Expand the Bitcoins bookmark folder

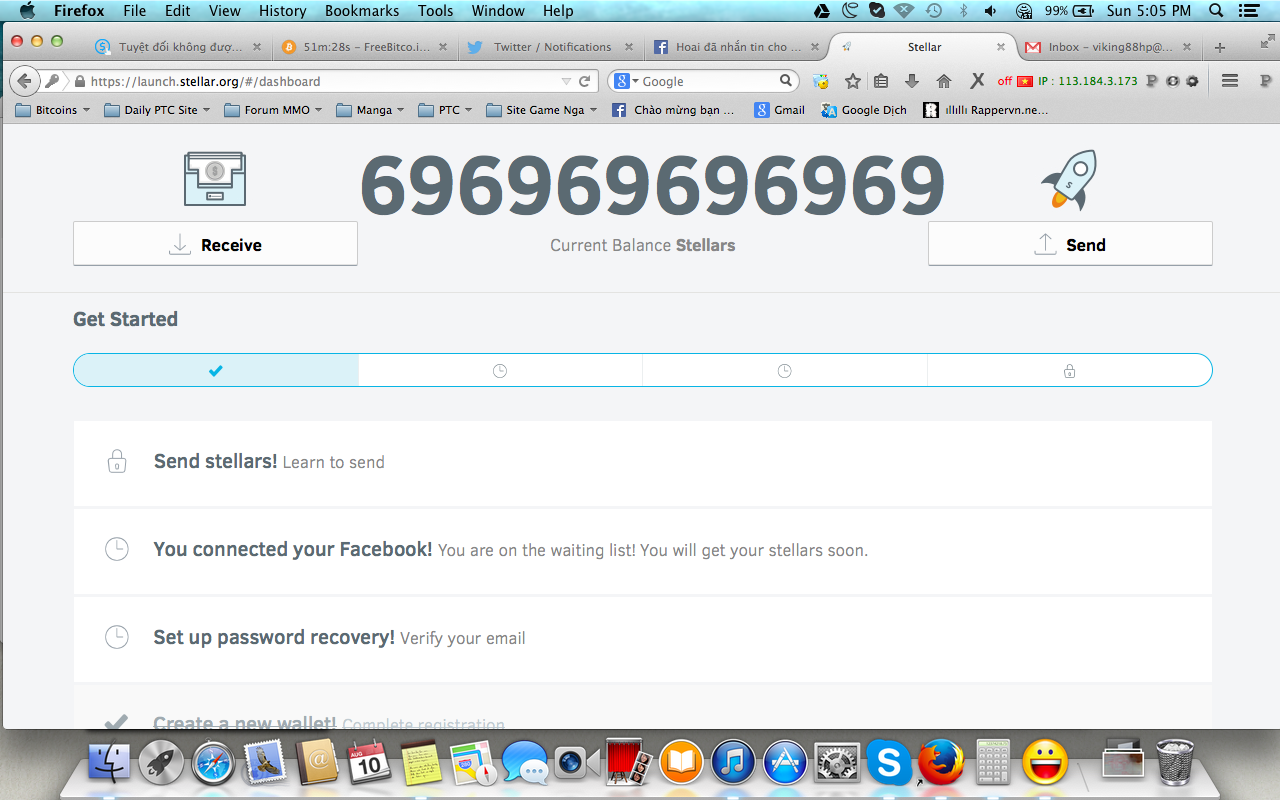(x=53, y=110)
